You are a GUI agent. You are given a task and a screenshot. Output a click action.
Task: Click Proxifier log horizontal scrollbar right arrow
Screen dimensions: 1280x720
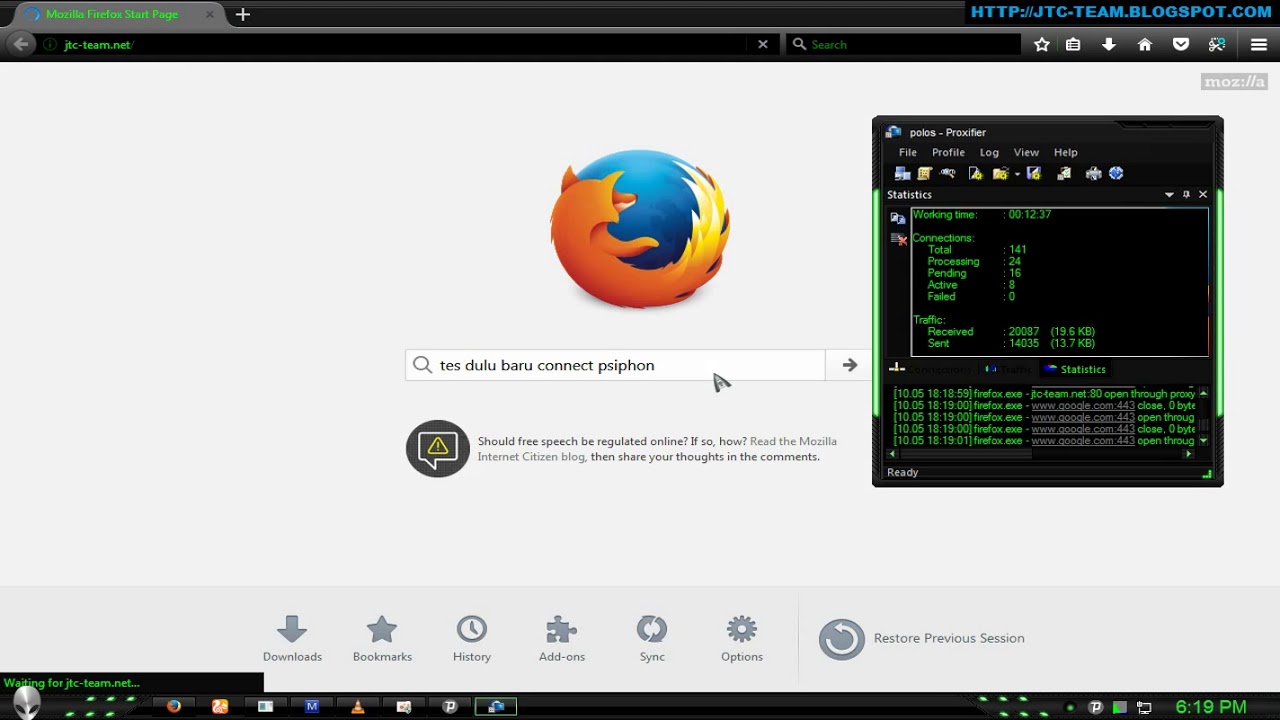[1188, 454]
